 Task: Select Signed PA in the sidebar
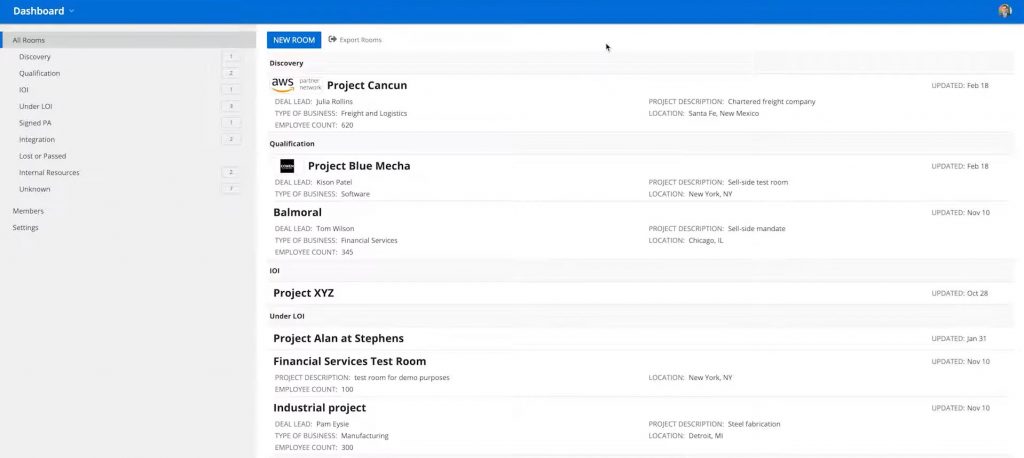click(36, 123)
